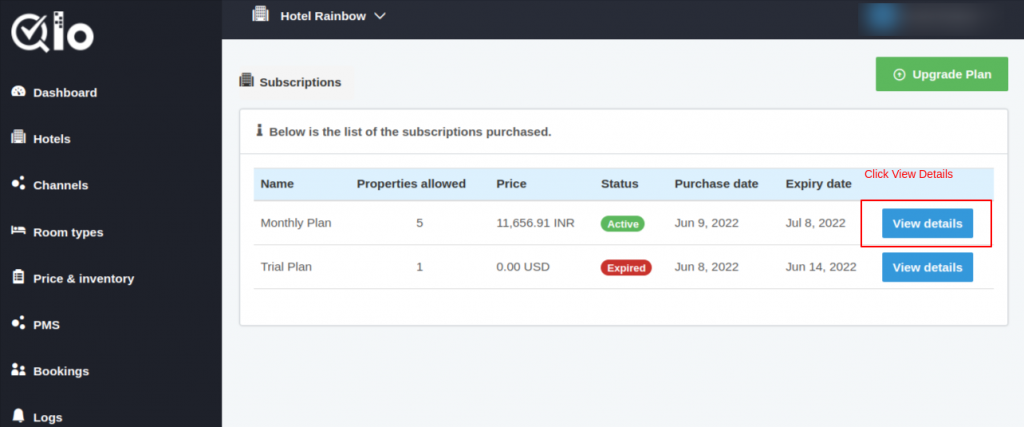Click the Jul 8, 2022 expiry date
Viewport: 1024px width, 427px height.
tap(816, 223)
